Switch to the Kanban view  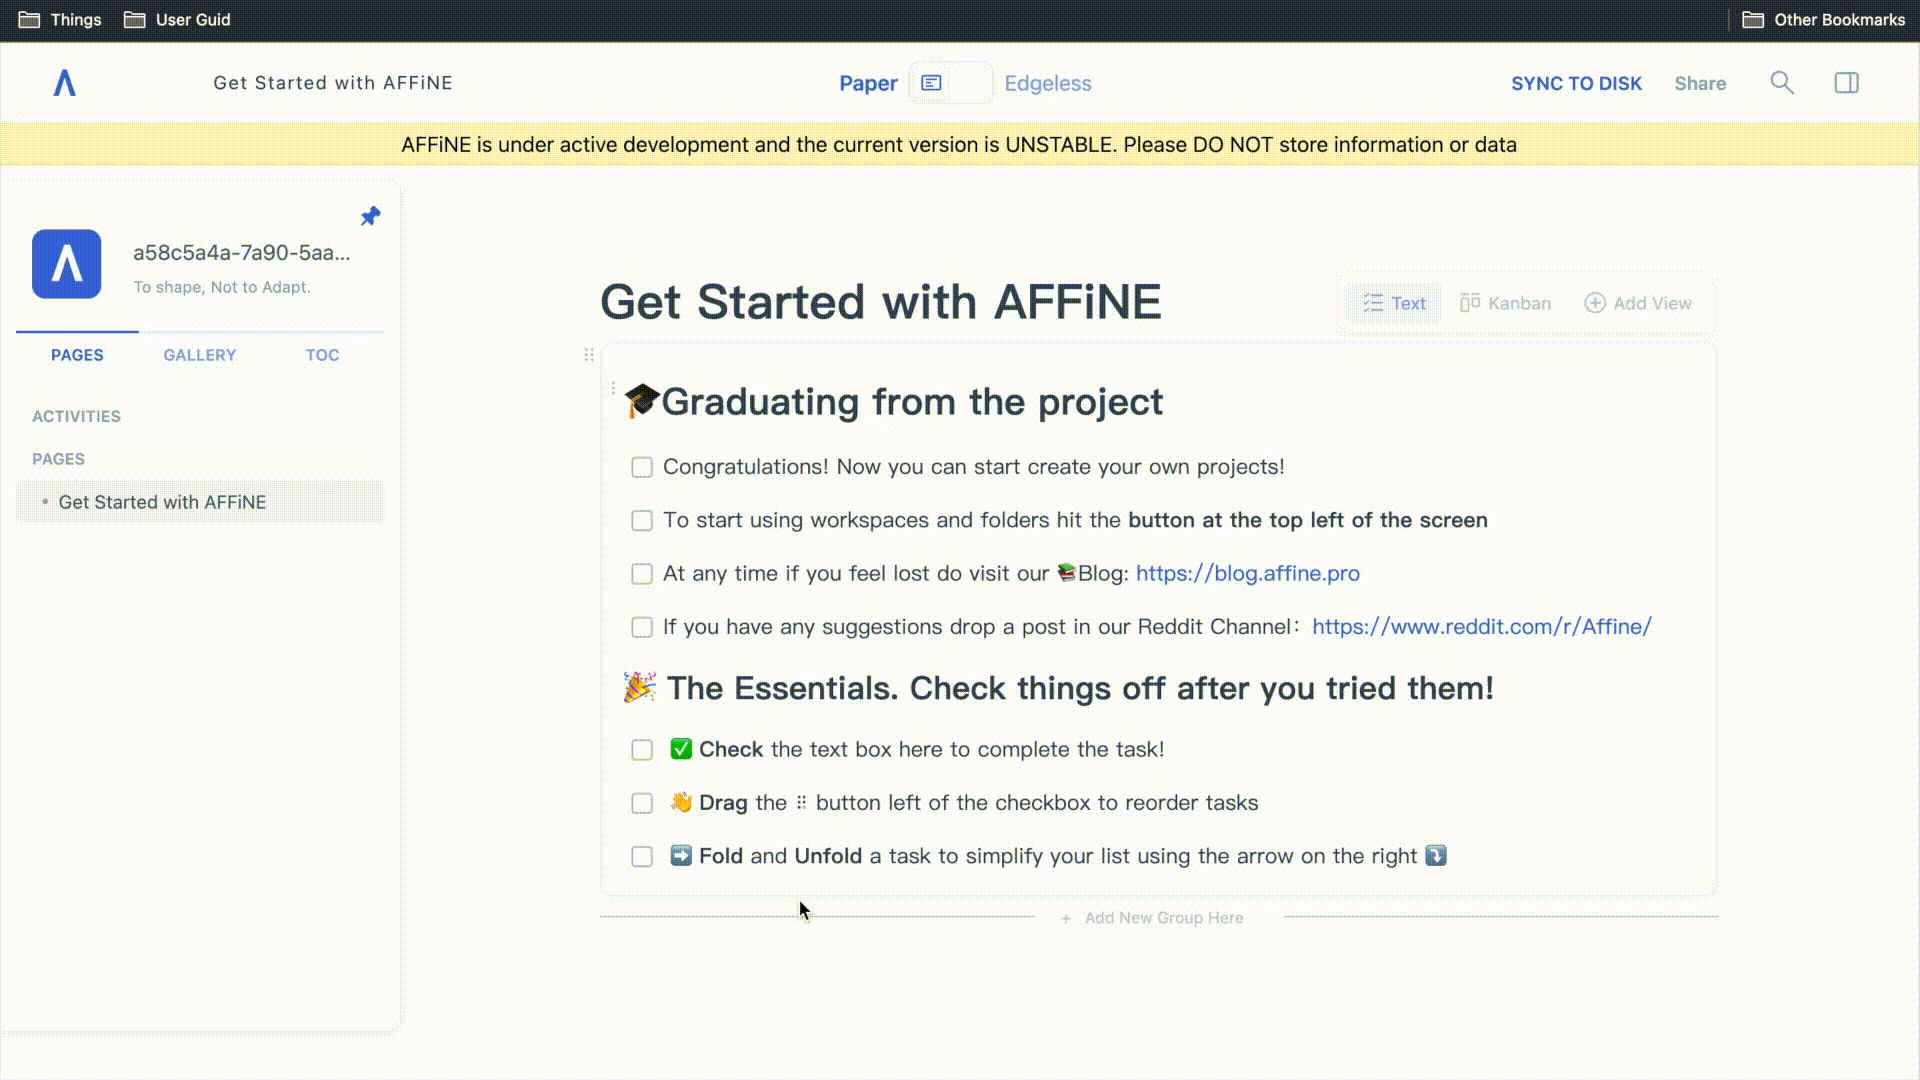pos(1505,303)
